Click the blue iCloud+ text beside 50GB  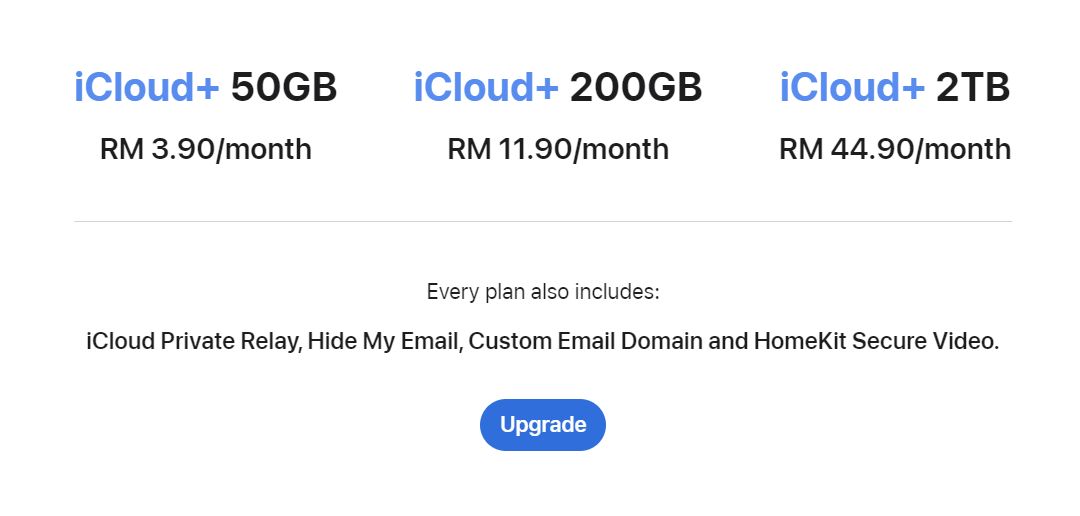(x=146, y=89)
